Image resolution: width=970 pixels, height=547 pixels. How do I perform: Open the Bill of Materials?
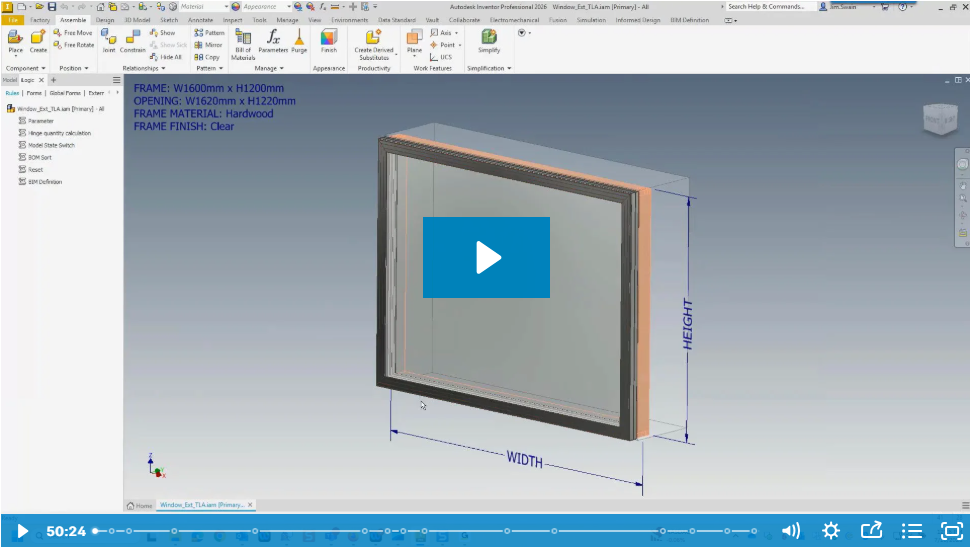click(243, 38)
